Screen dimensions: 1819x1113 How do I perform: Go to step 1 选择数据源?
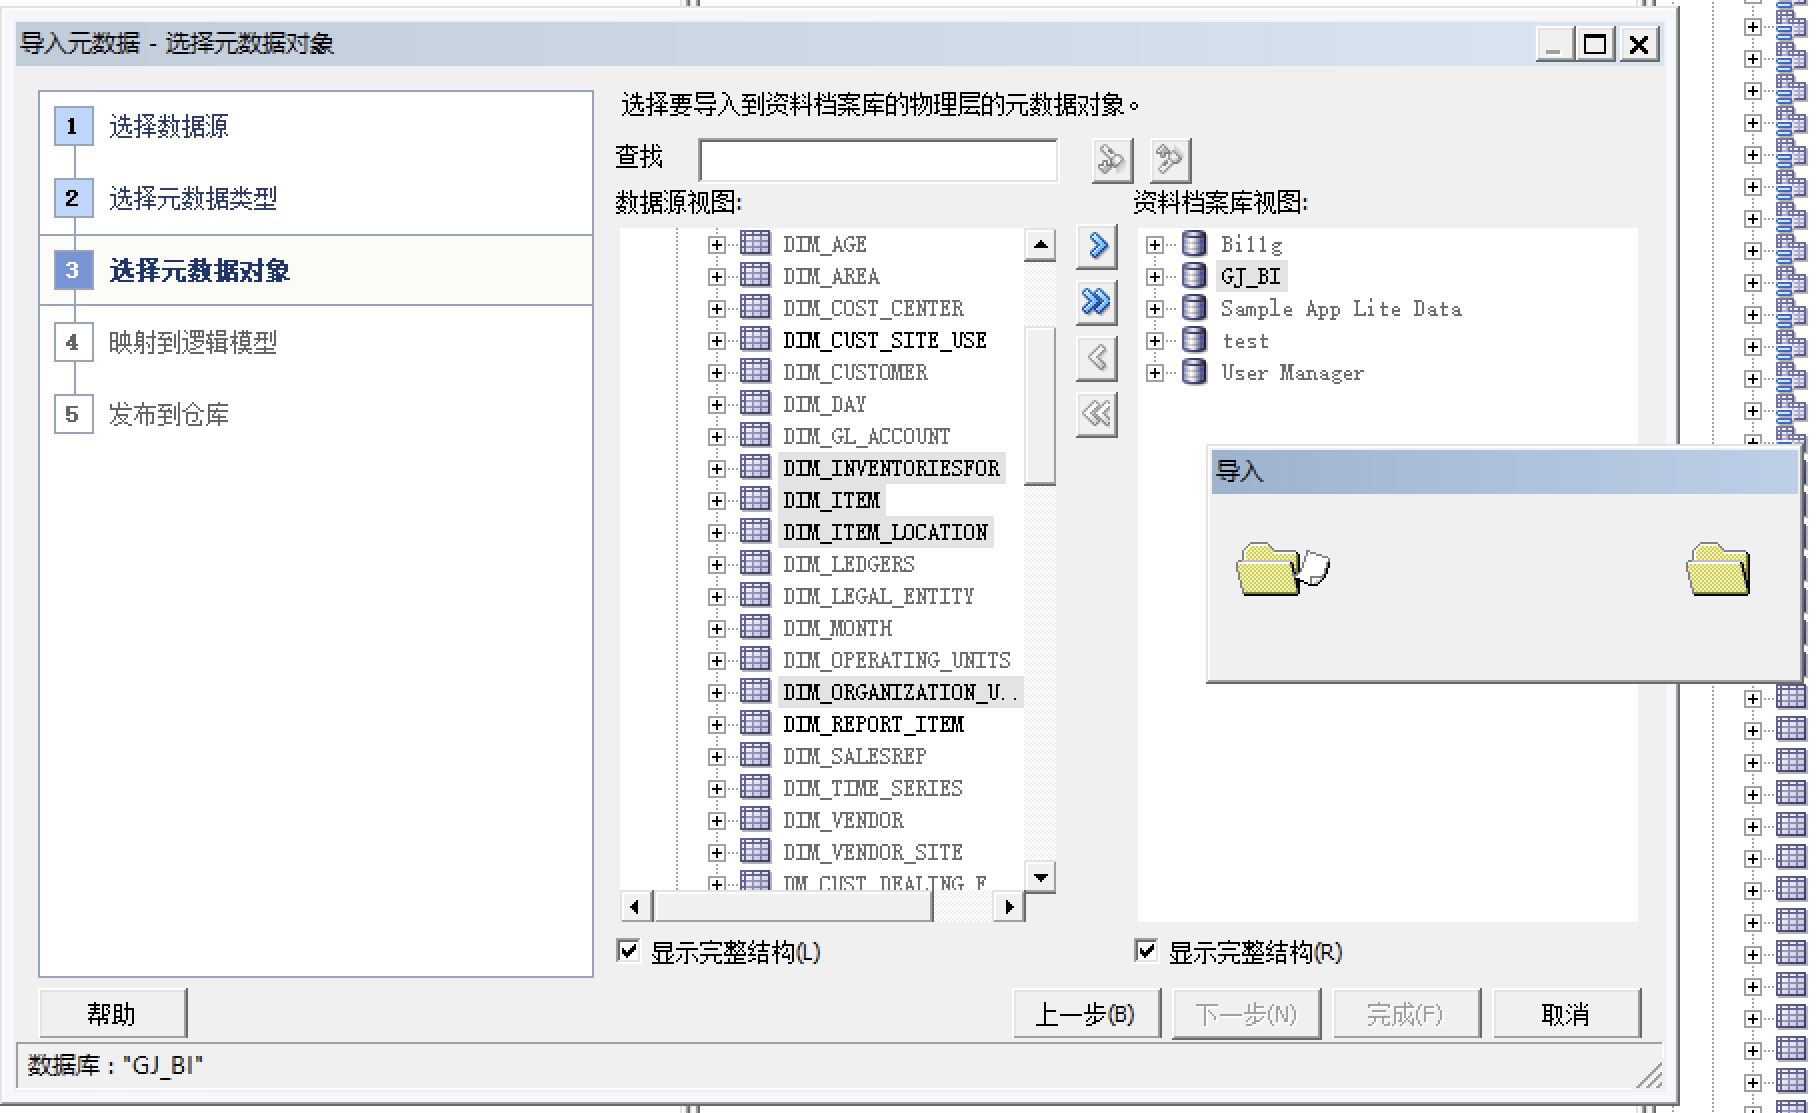point(168,127)
